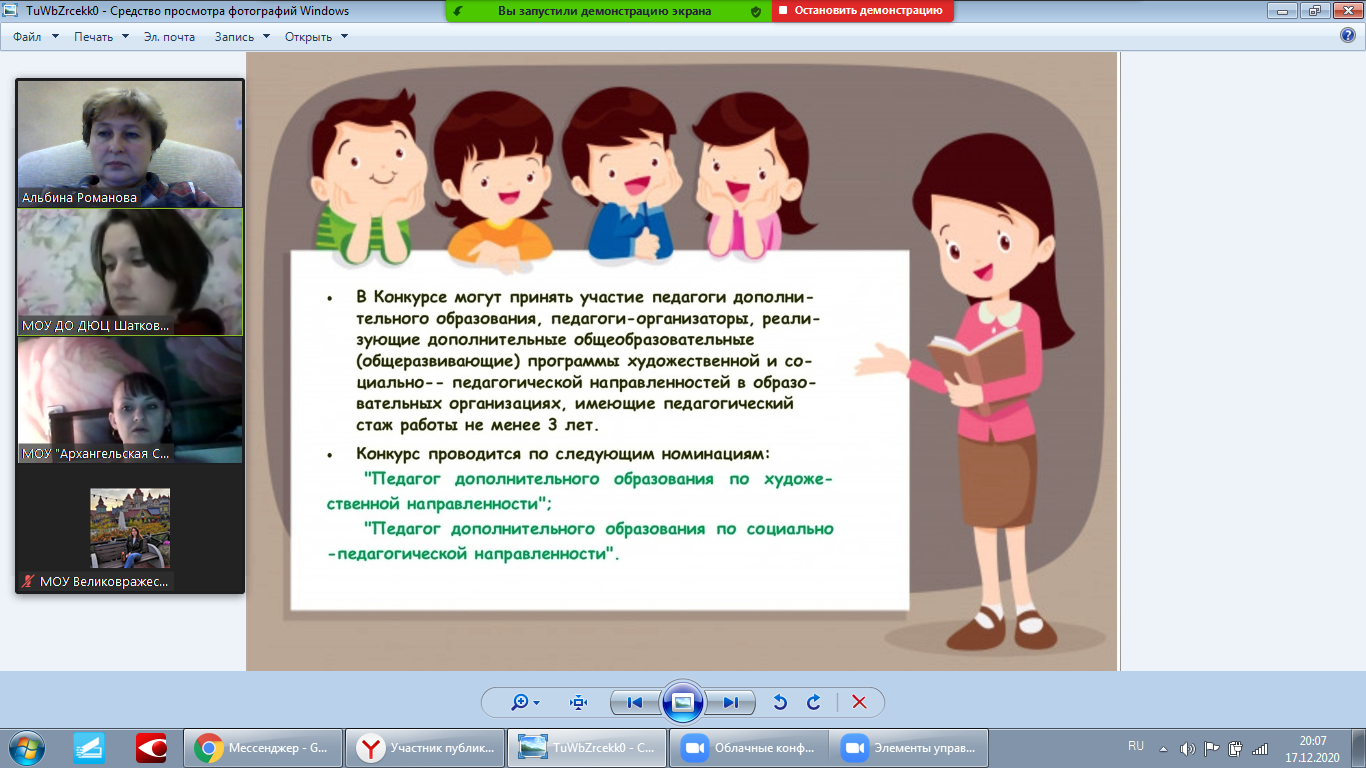
Task: Fit the picture to actual size
Action: pos(578,702)
